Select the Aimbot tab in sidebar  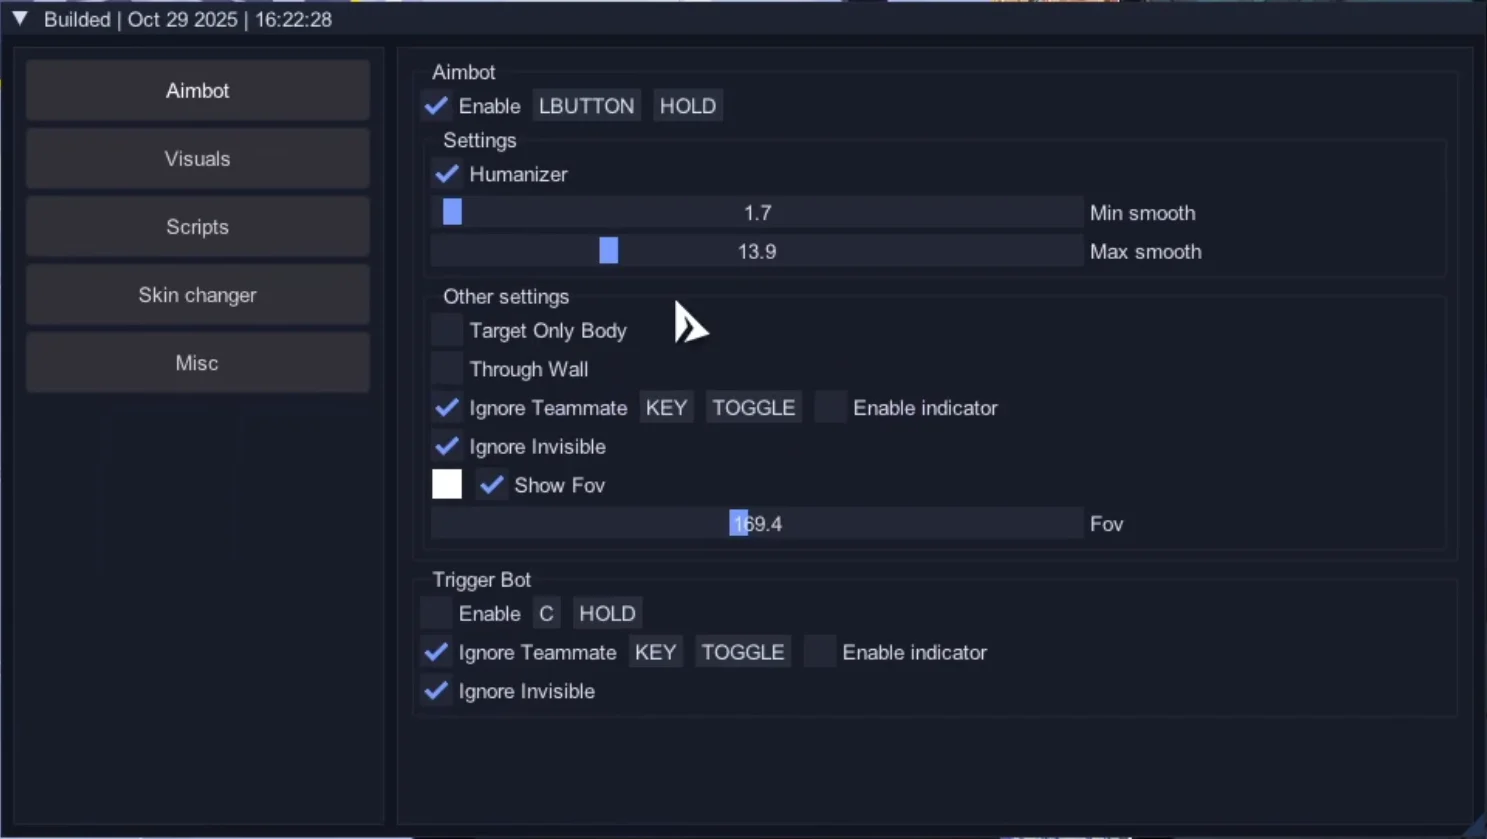point(197,91)
